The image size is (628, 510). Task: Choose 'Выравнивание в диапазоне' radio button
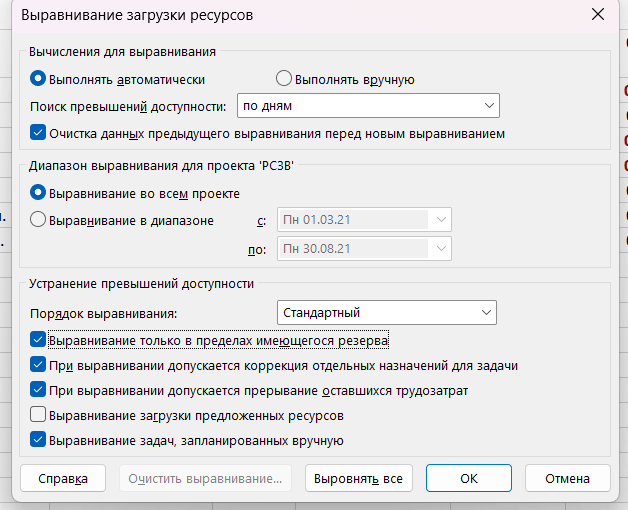coord(38,220)
